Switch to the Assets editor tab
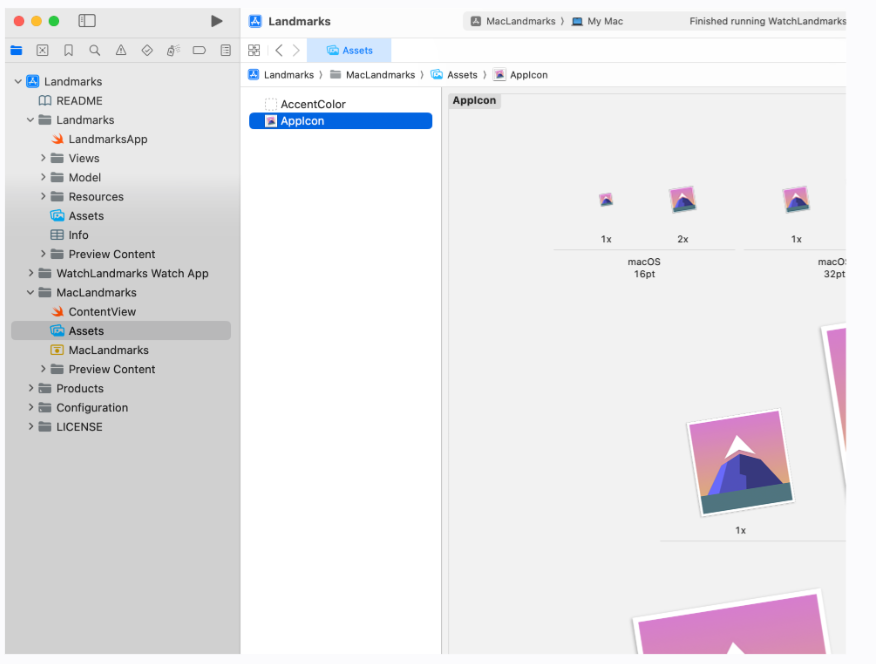This screenshot has height=664, width=876. click(349, 50)
